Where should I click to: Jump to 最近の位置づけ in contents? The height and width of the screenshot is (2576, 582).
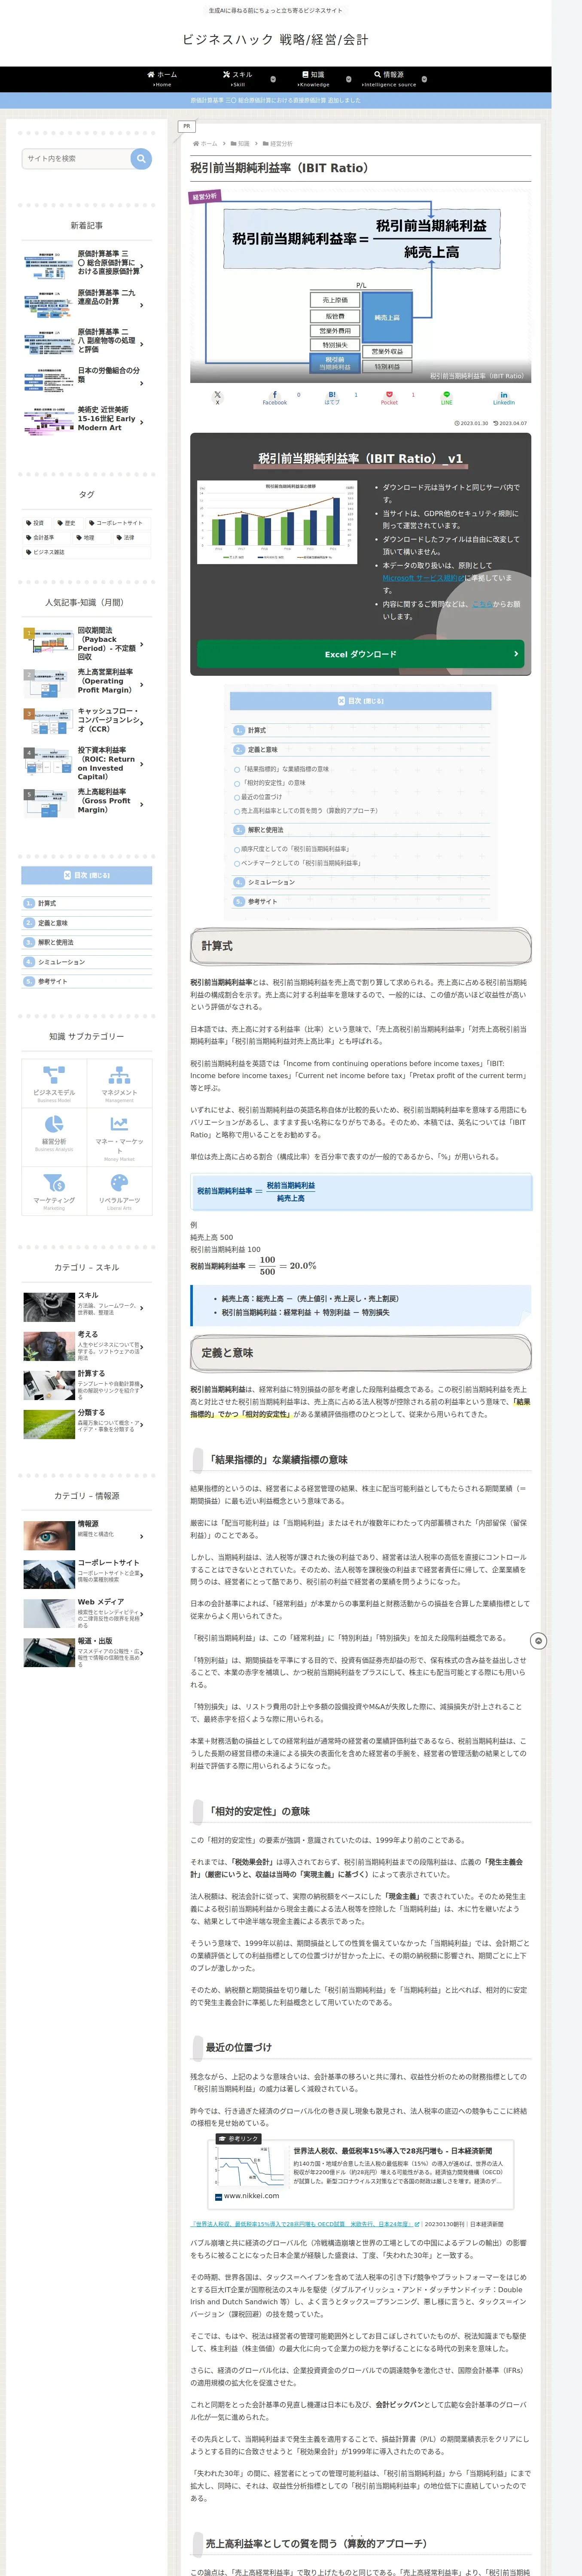[x=261, y=797]
